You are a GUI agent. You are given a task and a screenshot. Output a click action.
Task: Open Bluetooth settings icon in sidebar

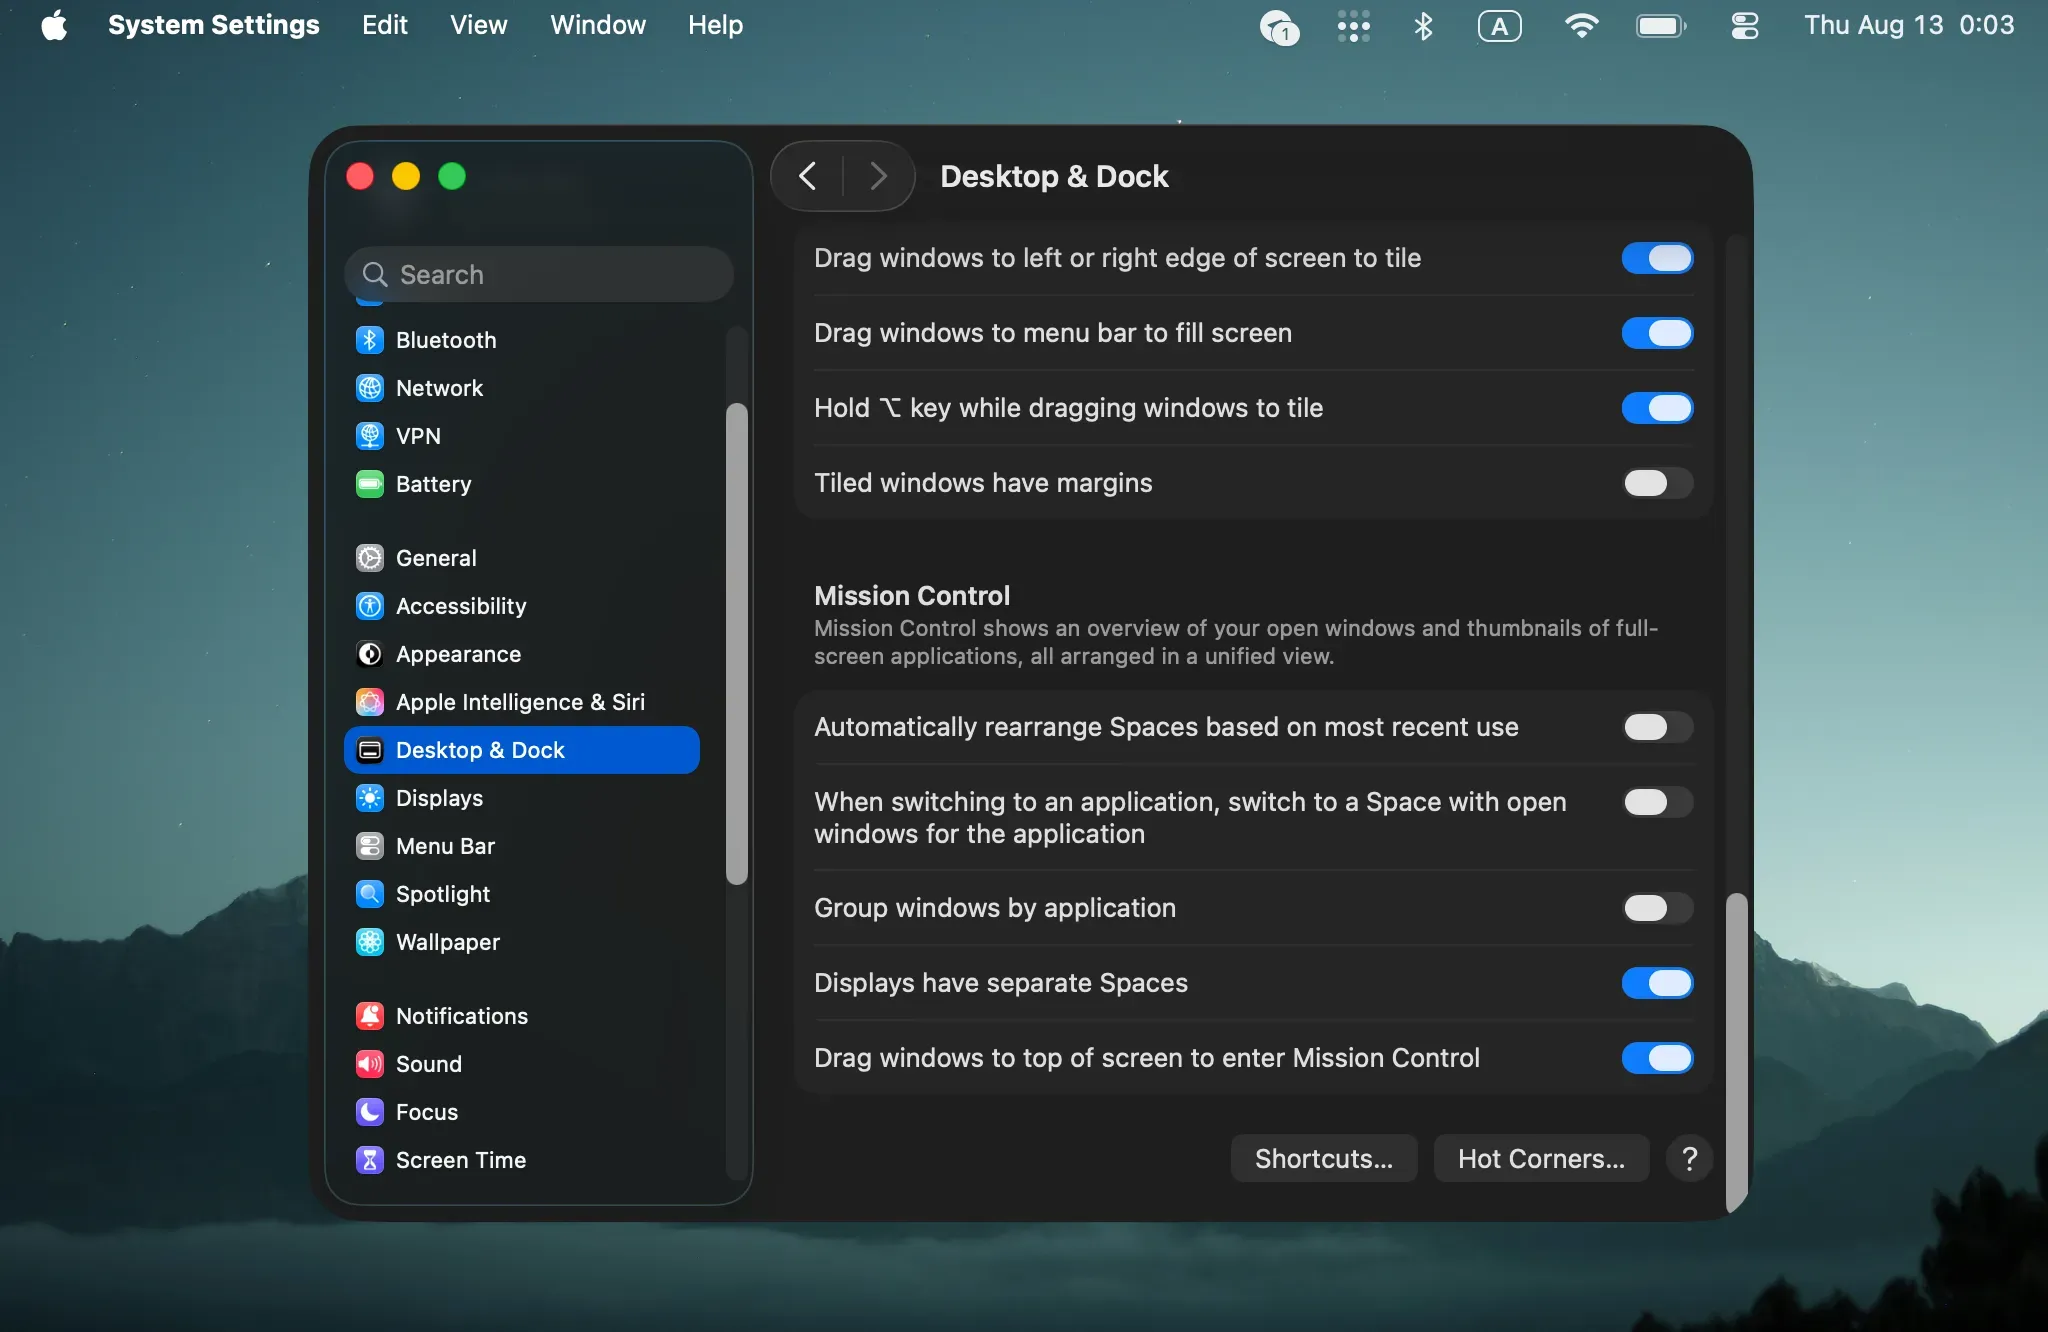370,340
